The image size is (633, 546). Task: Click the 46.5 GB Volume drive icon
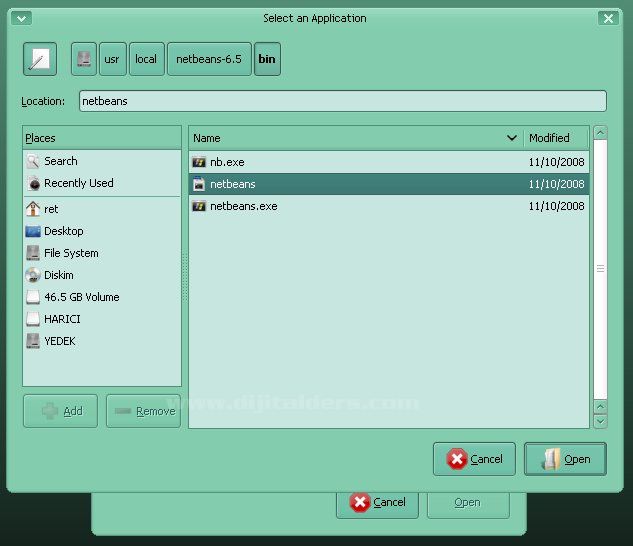tap(33, 297)
